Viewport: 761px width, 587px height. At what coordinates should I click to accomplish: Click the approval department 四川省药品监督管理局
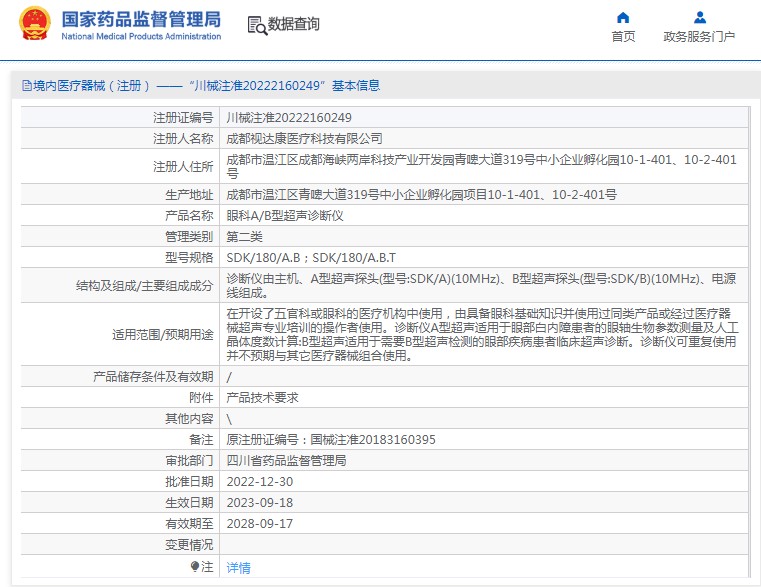(286, 460)
